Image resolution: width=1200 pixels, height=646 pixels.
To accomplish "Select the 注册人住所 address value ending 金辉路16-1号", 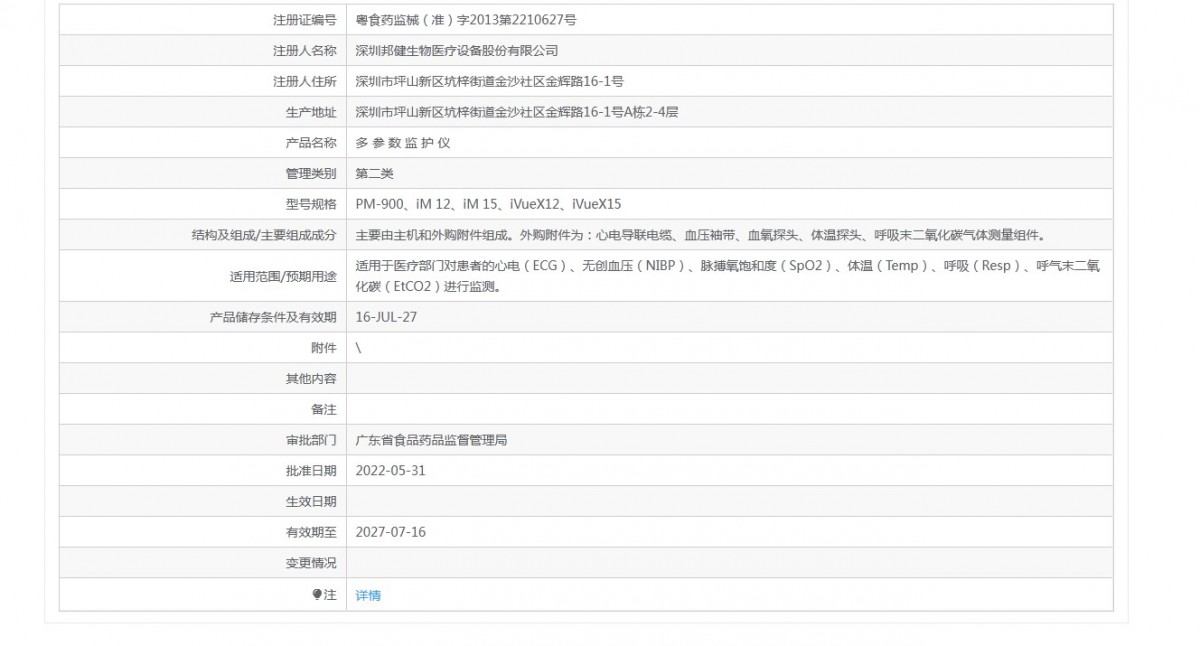I will tap(490, 81).
